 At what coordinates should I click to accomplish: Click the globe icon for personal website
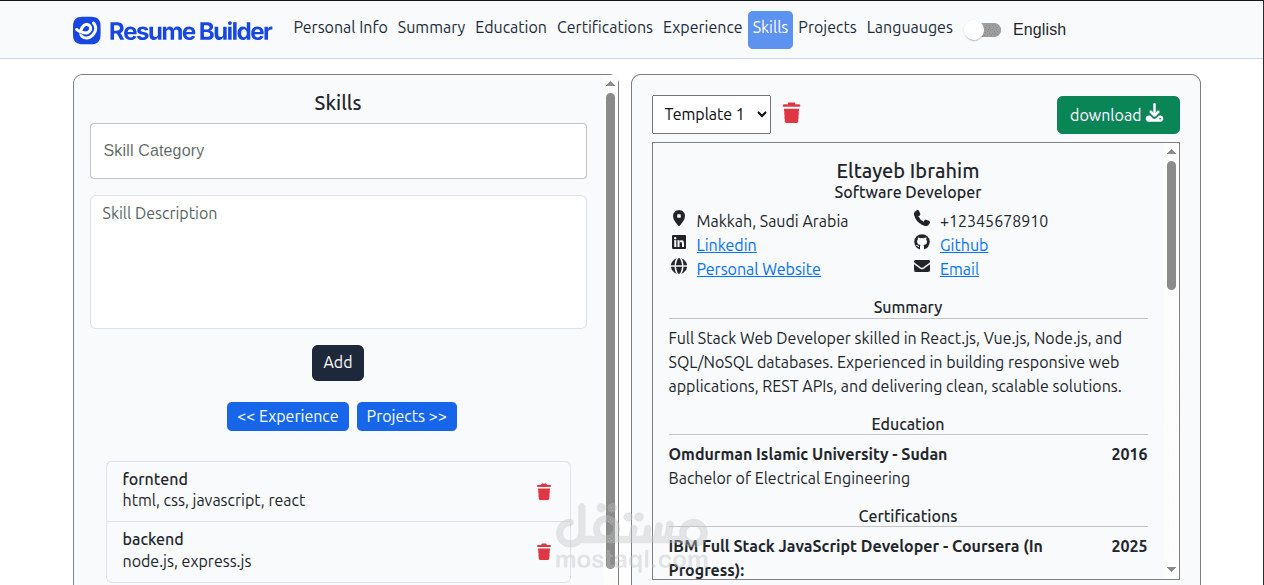pos(679,267)
